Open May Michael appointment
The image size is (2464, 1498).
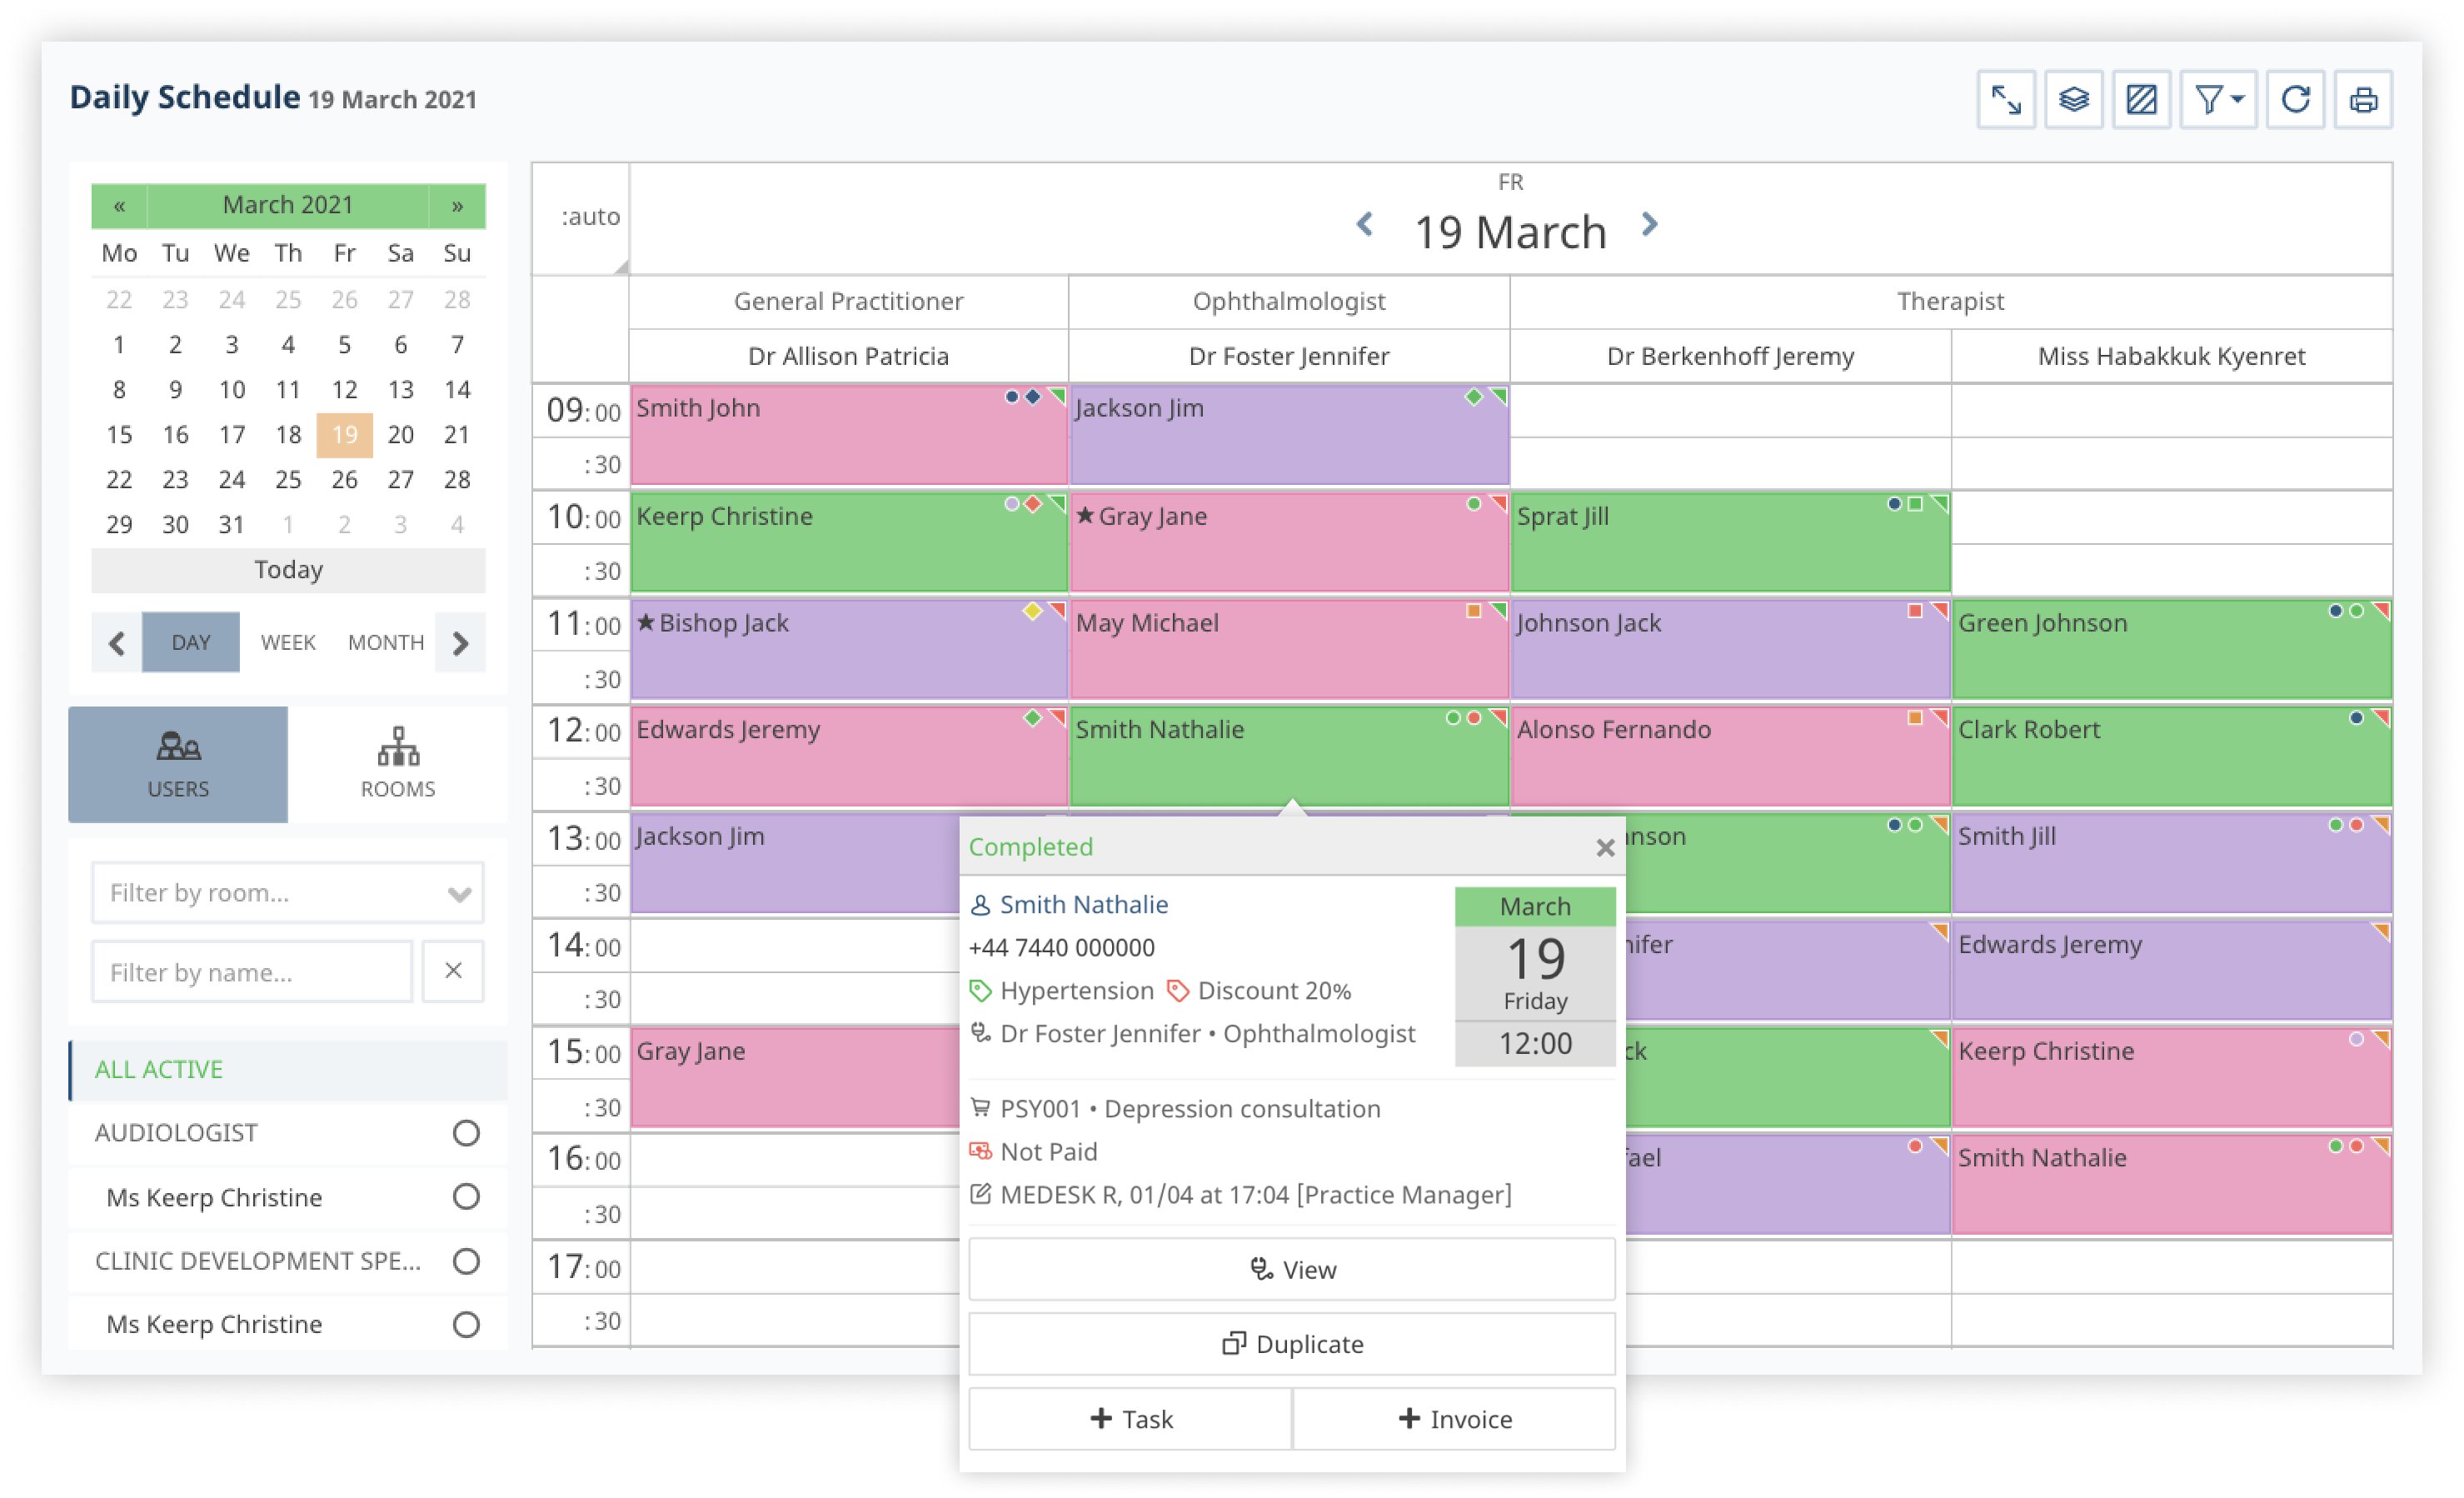pos(1289,649)
